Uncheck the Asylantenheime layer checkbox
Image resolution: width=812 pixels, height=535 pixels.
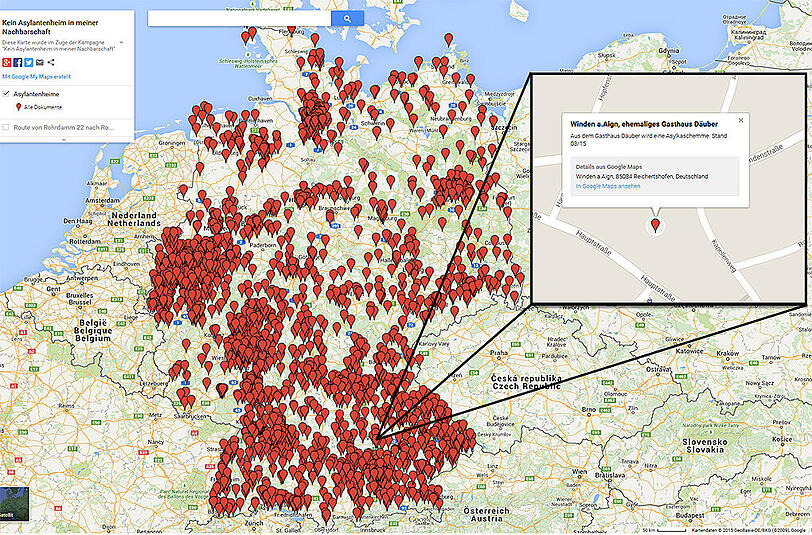(7, 93)
